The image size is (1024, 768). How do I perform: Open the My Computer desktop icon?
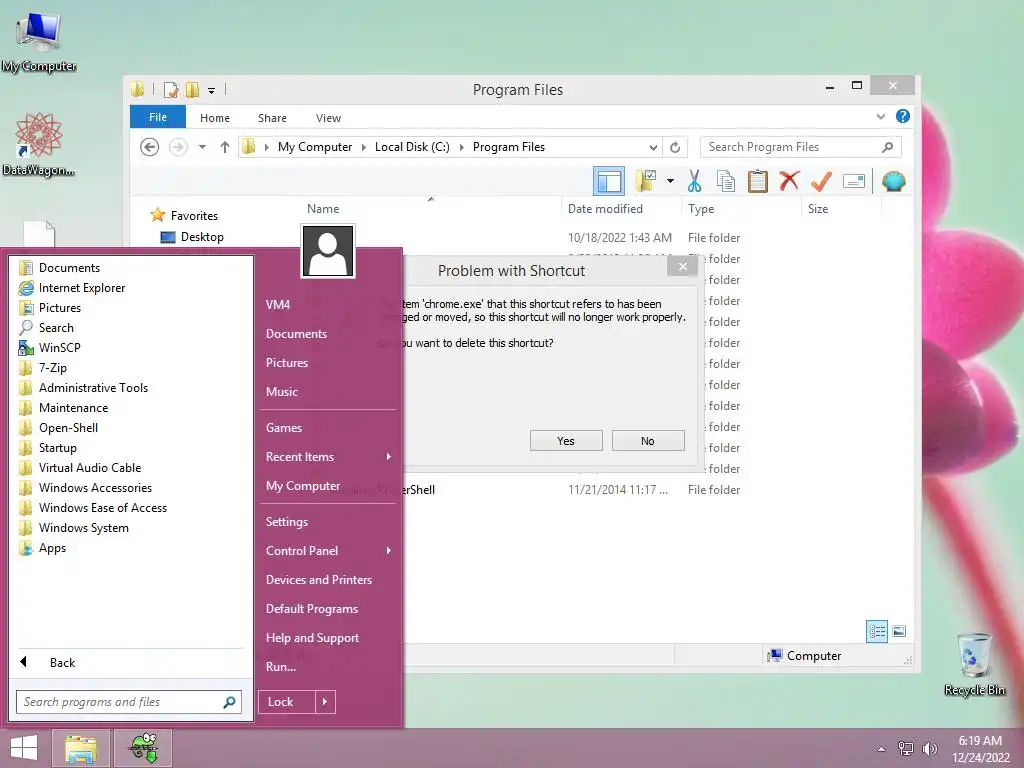(39, 42)
